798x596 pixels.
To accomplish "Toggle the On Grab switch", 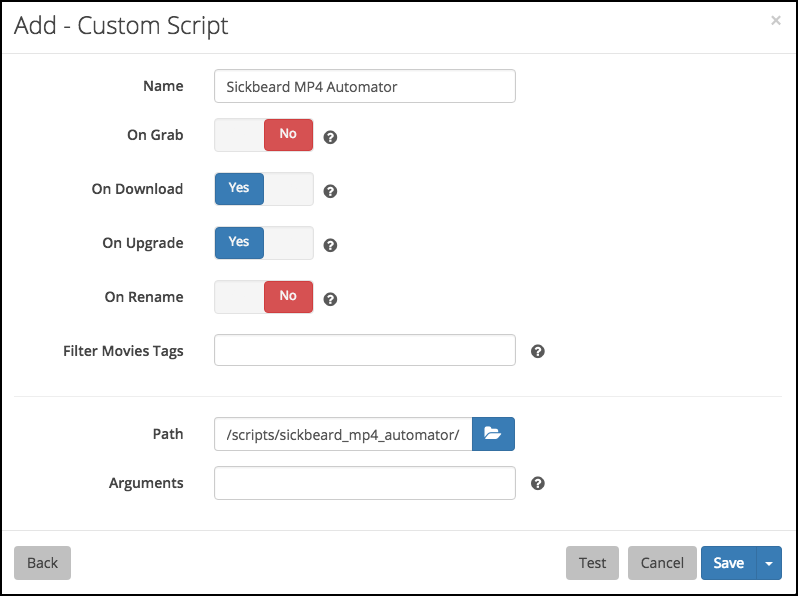I will coord(264,135).
